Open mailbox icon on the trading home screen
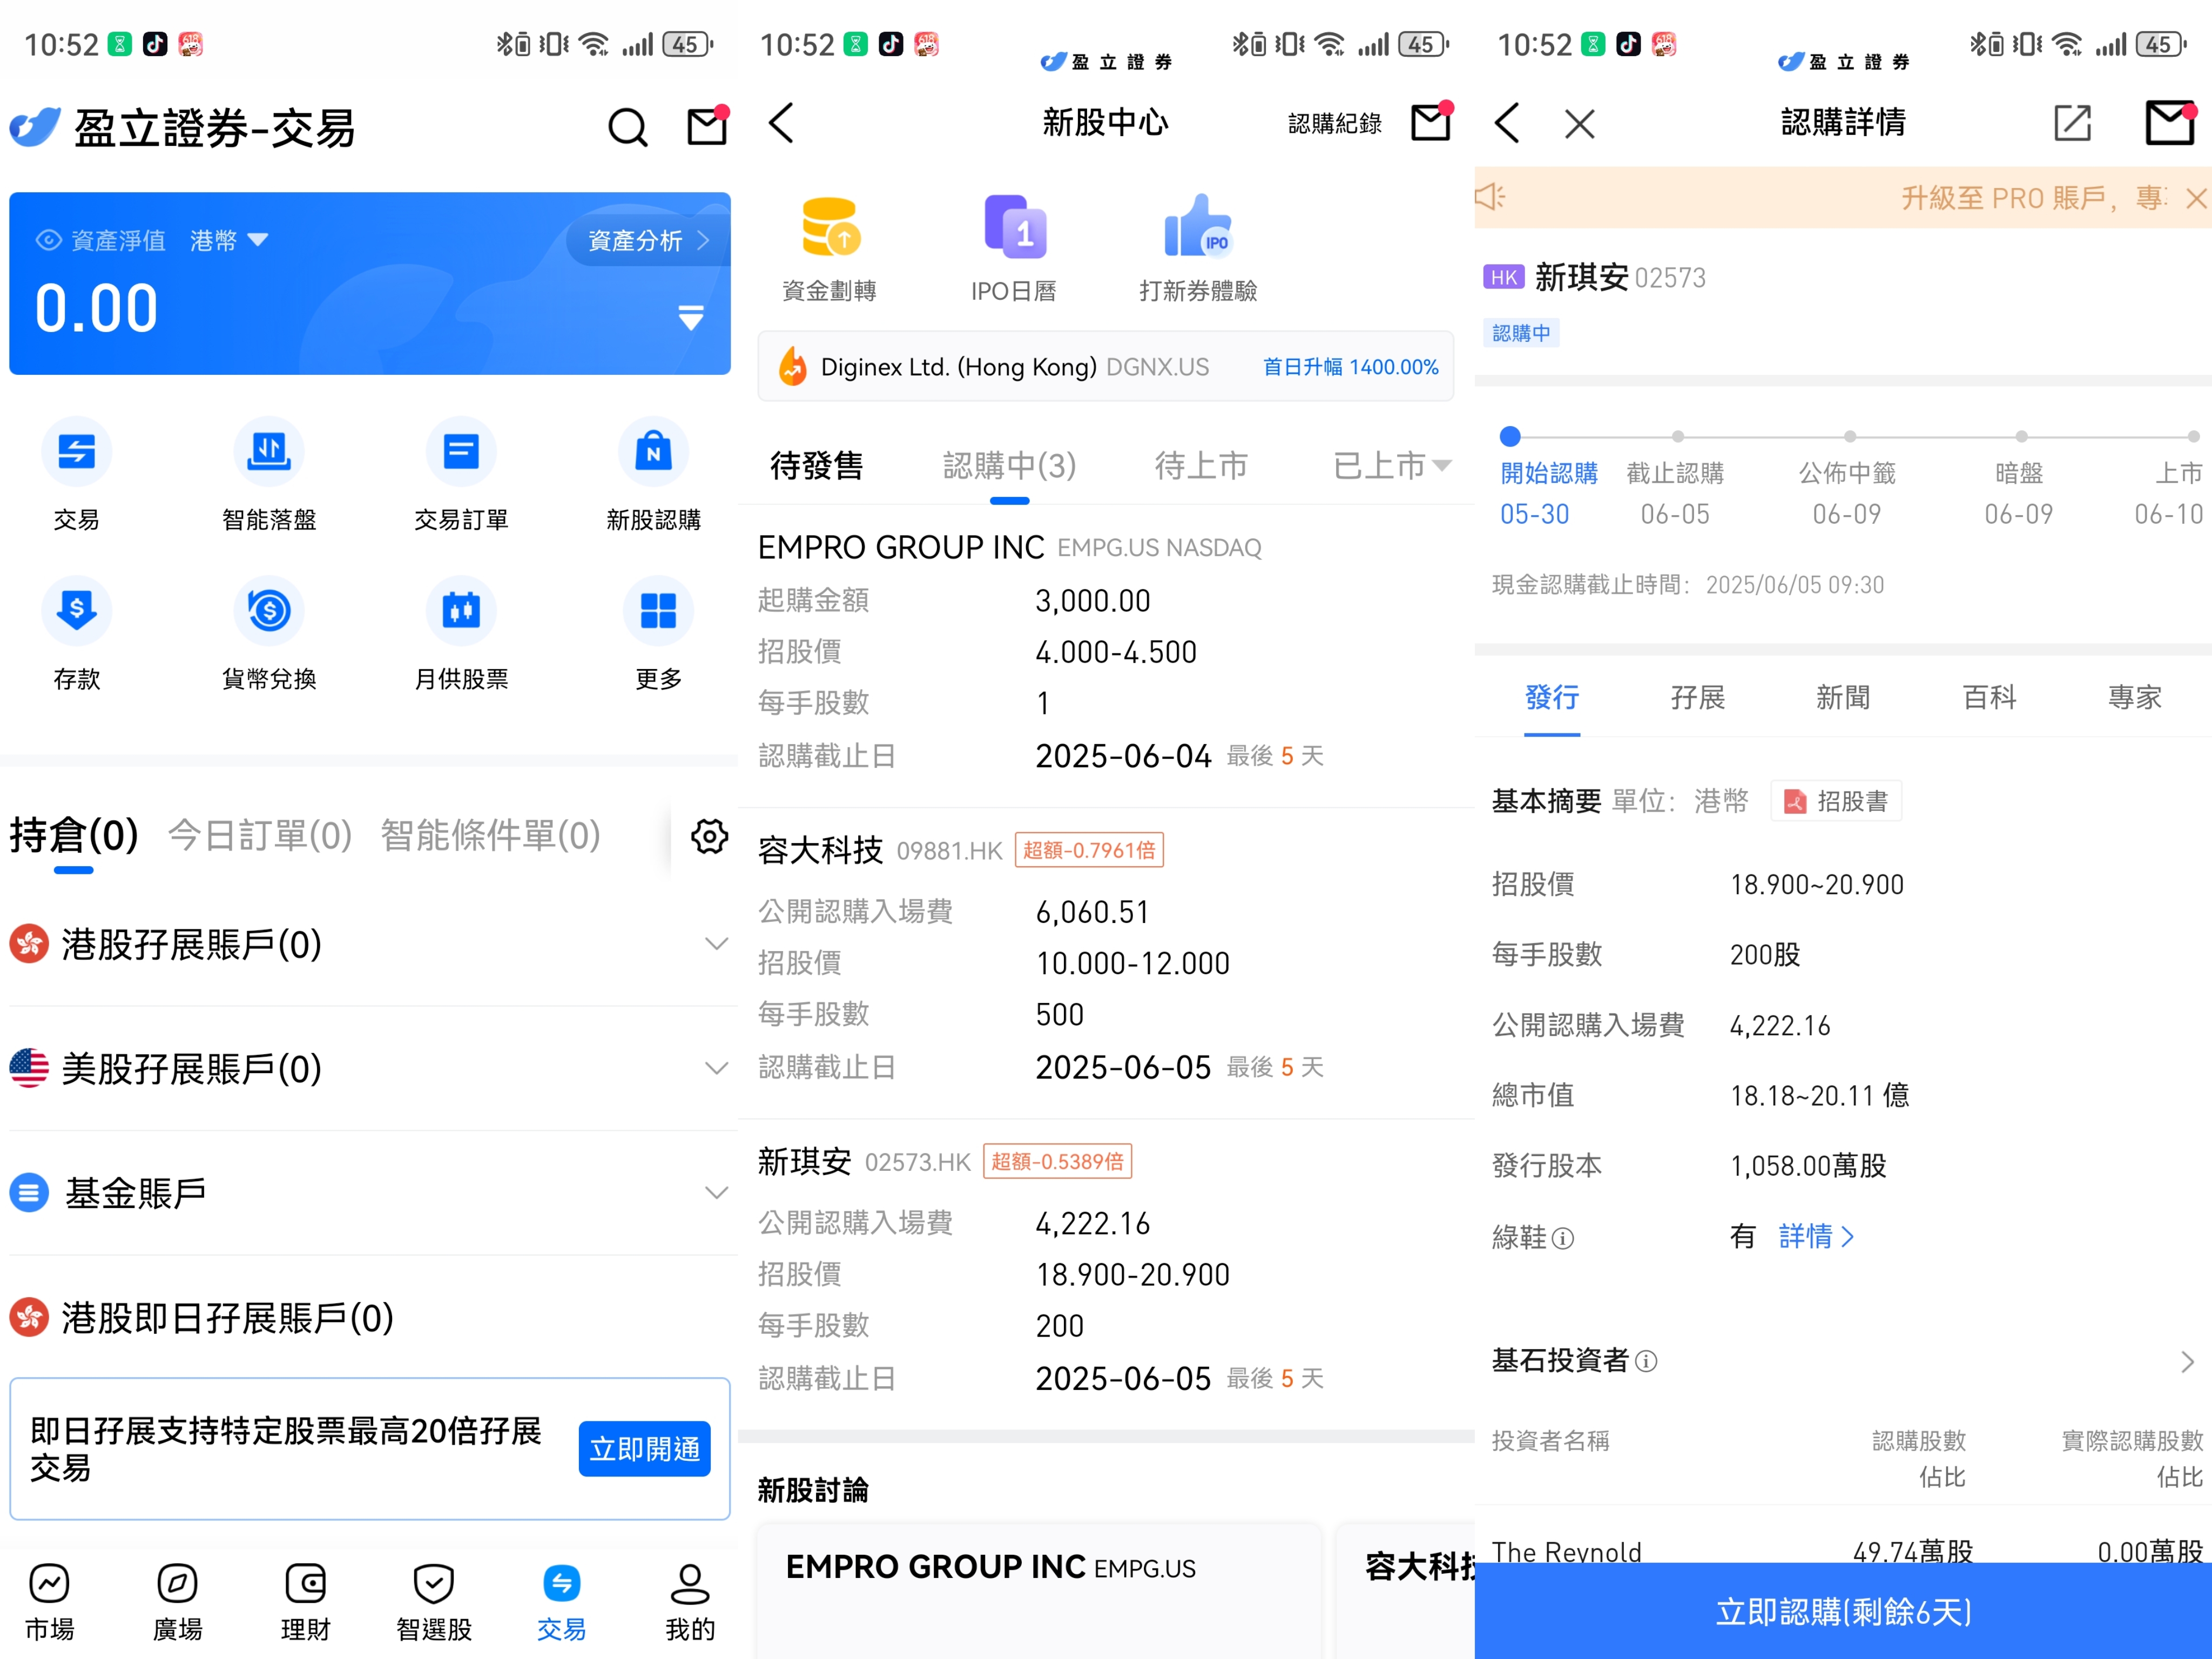 click(708, 126)
